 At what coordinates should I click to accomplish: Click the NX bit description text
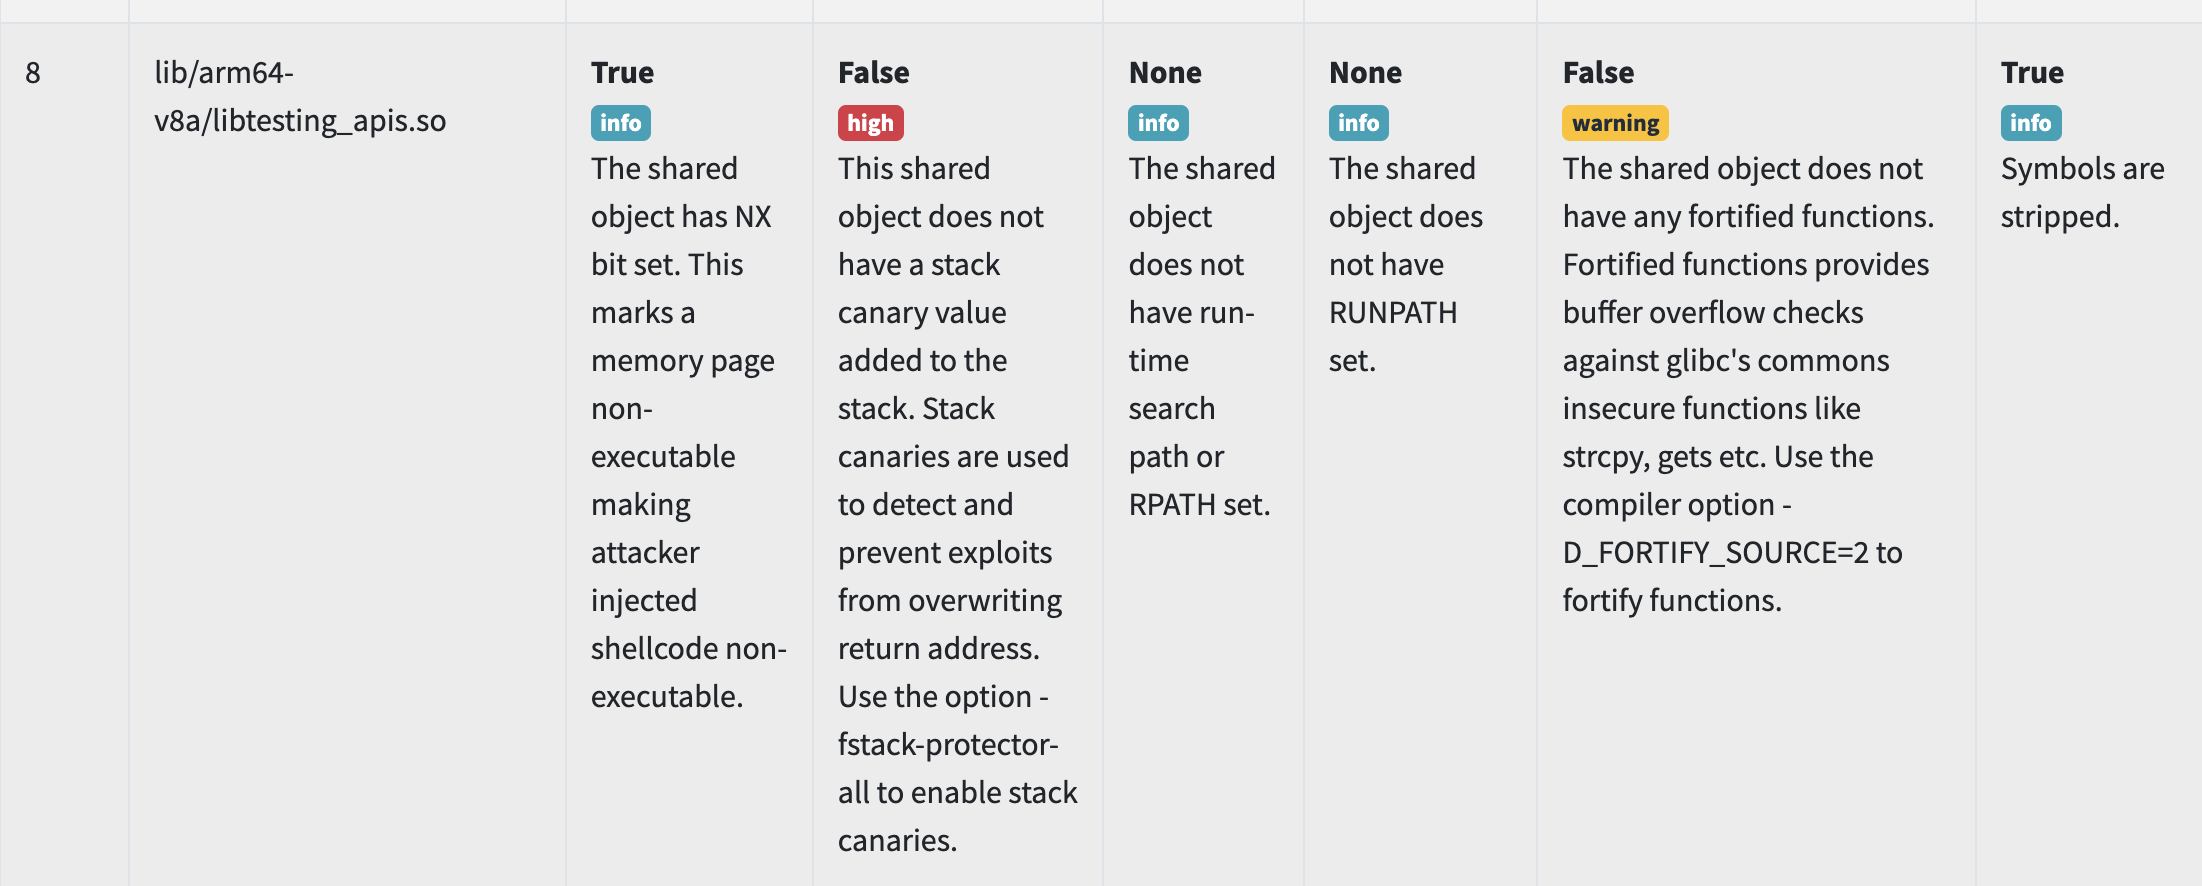(689, 432)
